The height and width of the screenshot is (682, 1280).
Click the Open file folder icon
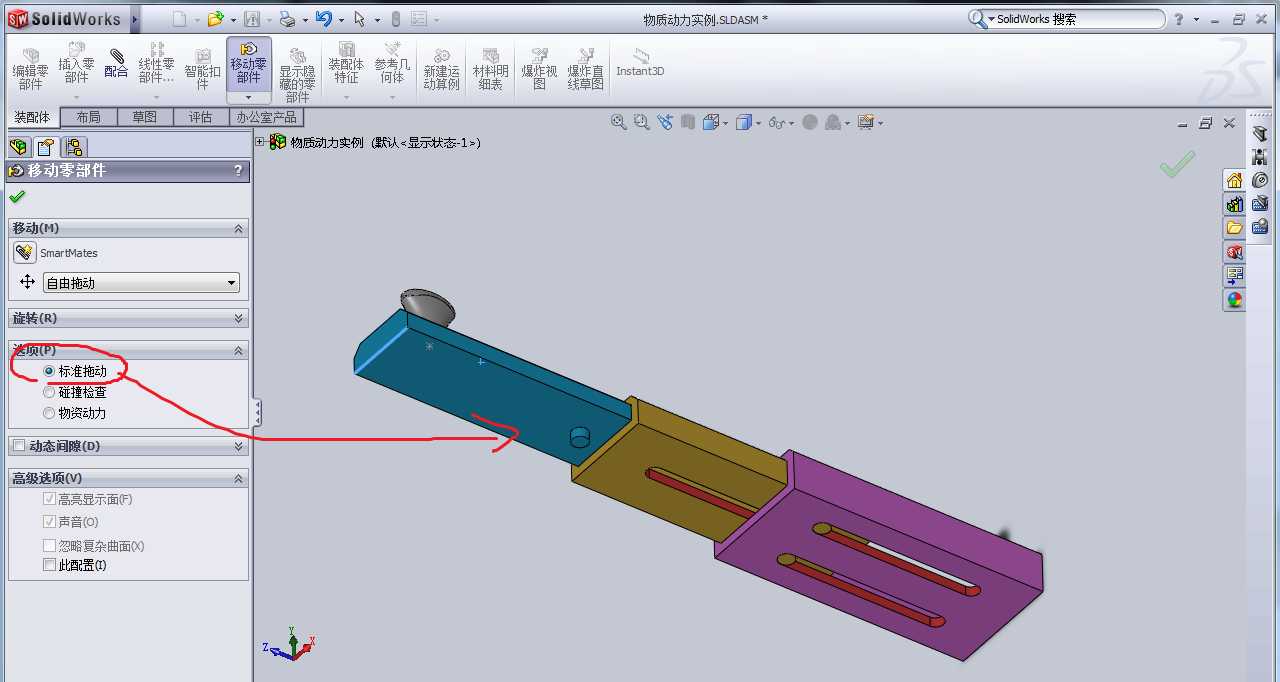click(215, 19)
